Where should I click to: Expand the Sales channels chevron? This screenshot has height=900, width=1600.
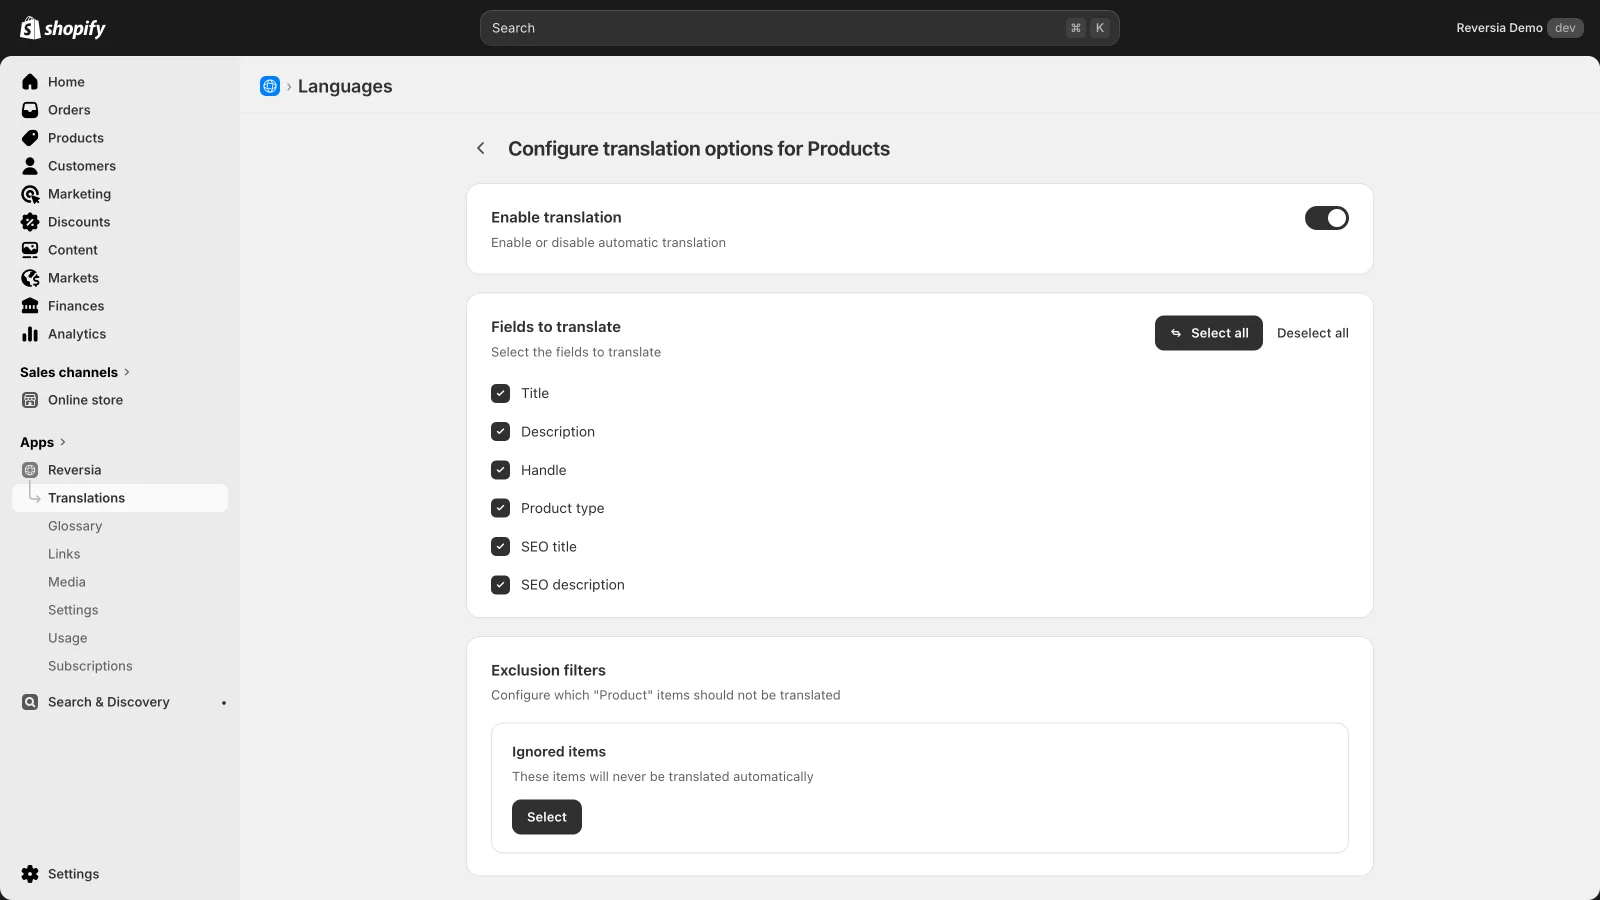(127, 372)
